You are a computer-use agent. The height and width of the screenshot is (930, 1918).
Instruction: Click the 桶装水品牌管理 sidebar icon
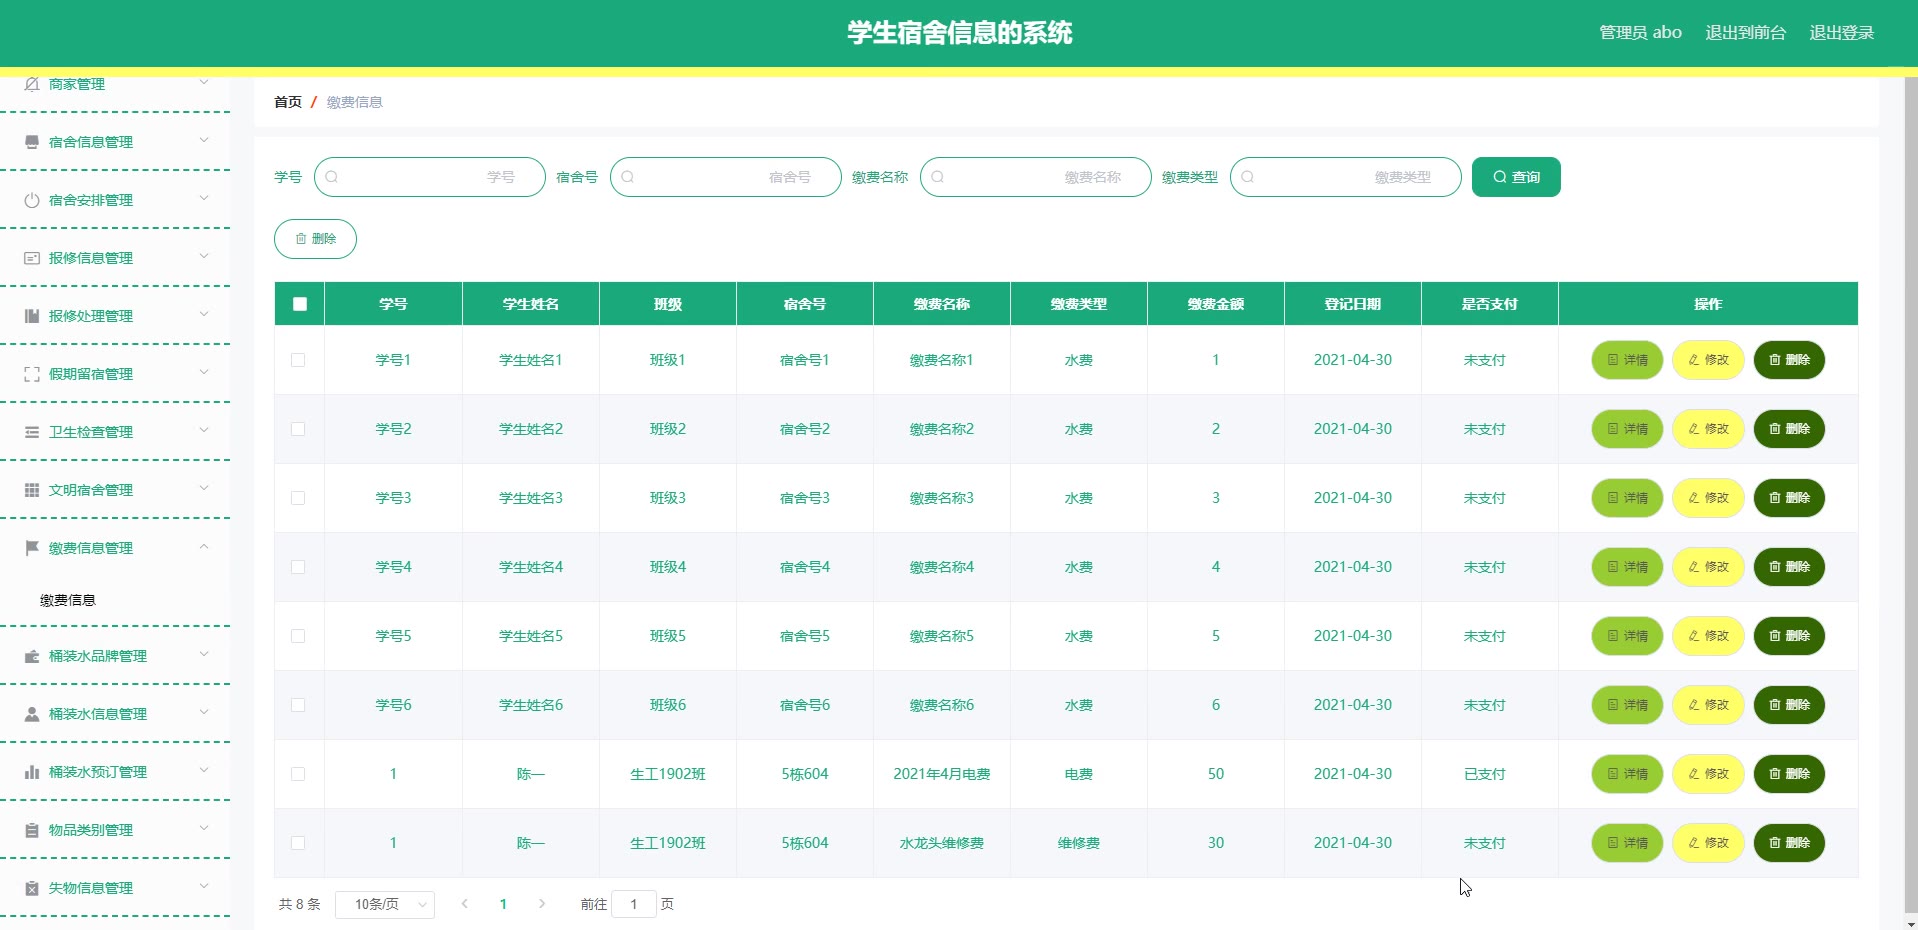[32, 656]
